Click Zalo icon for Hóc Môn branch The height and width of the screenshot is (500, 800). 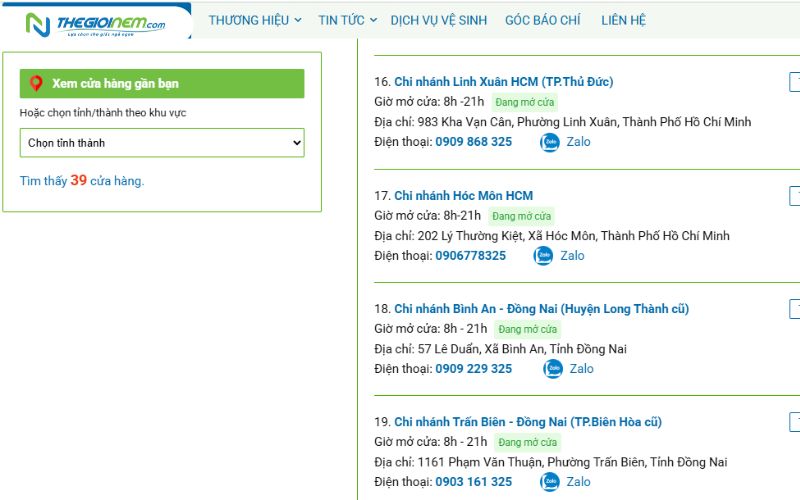click(x=543, y=256)
